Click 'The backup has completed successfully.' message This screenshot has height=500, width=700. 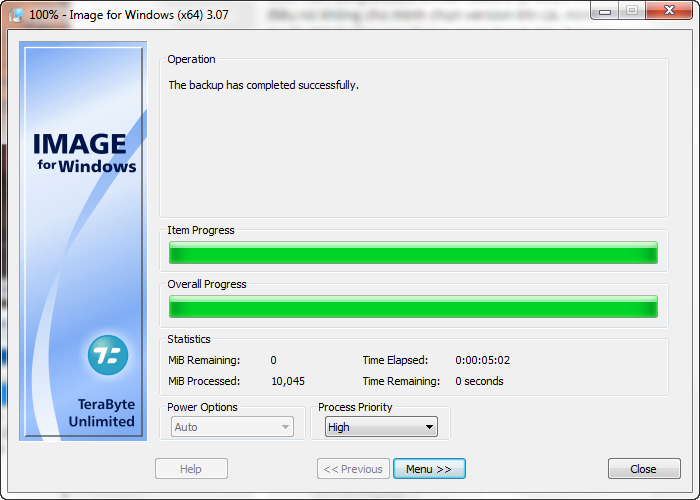[x=263, y=85]
